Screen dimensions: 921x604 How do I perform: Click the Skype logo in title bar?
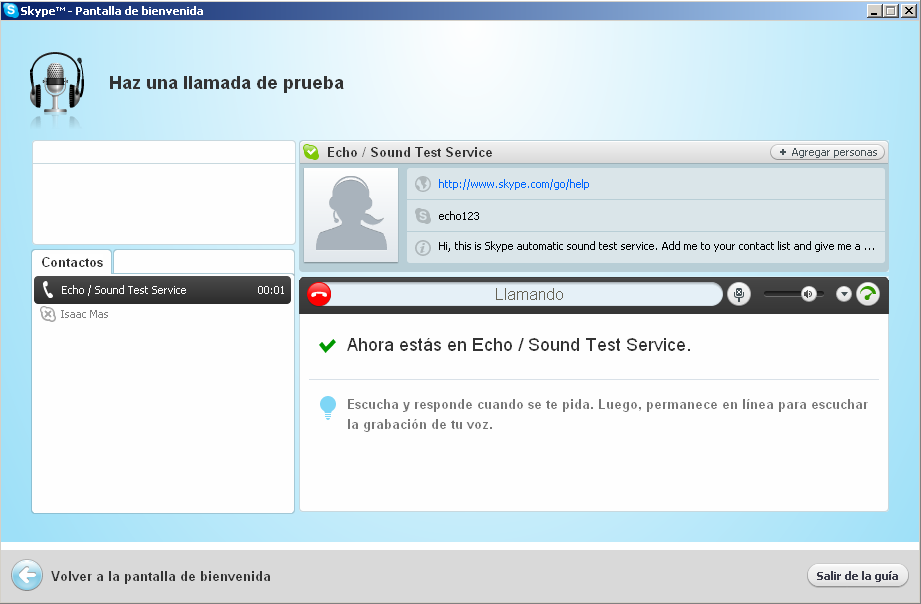pyautogui.click(x=11, y=11)
